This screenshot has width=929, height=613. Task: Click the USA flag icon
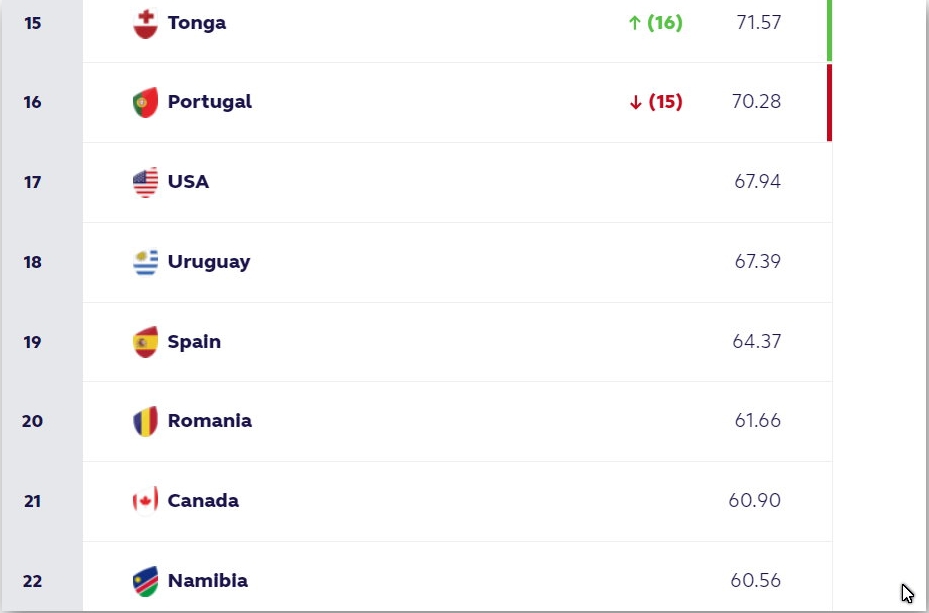[146, 182]
